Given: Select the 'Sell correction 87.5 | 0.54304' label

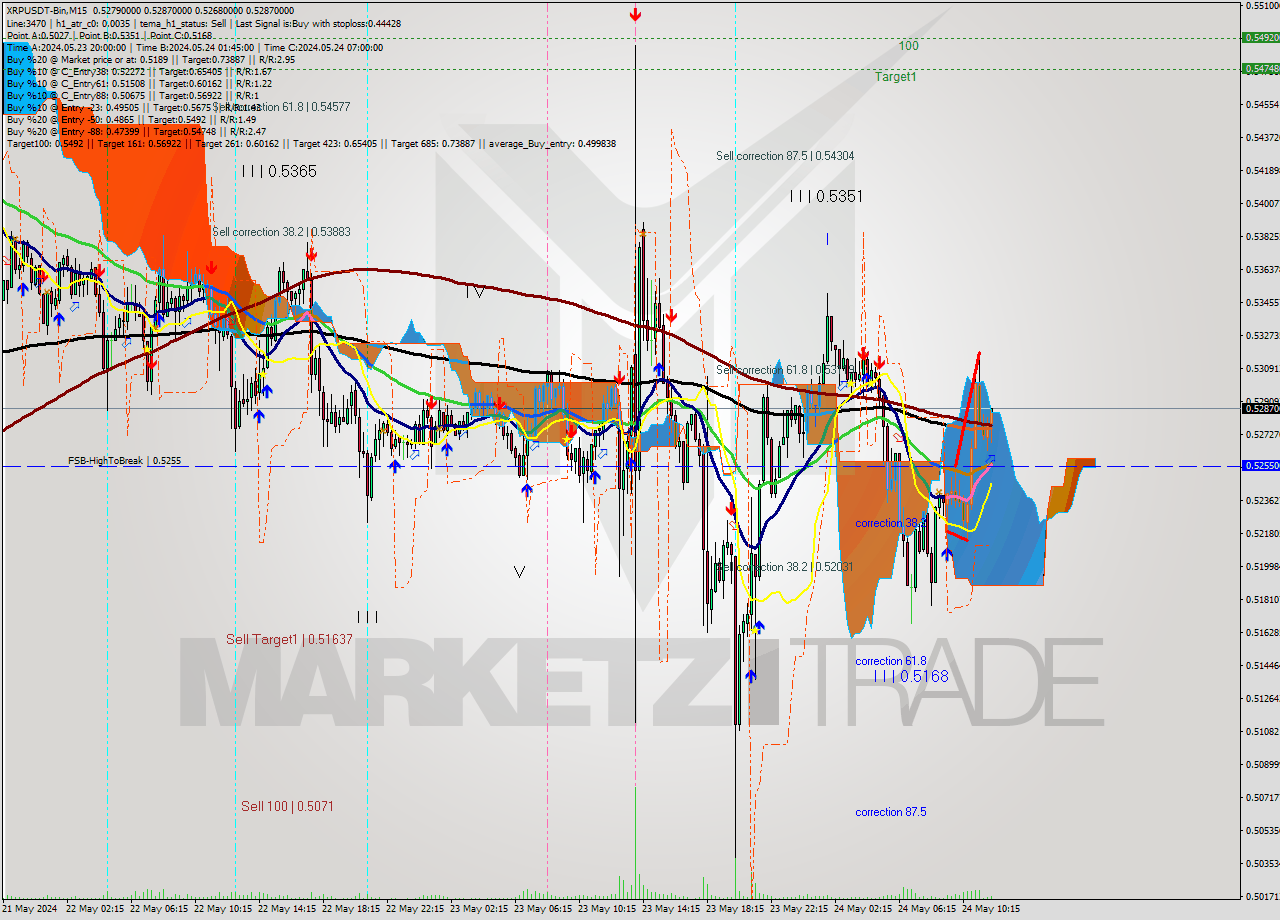Looking at the screenshot, I should [x=785, y=156].
